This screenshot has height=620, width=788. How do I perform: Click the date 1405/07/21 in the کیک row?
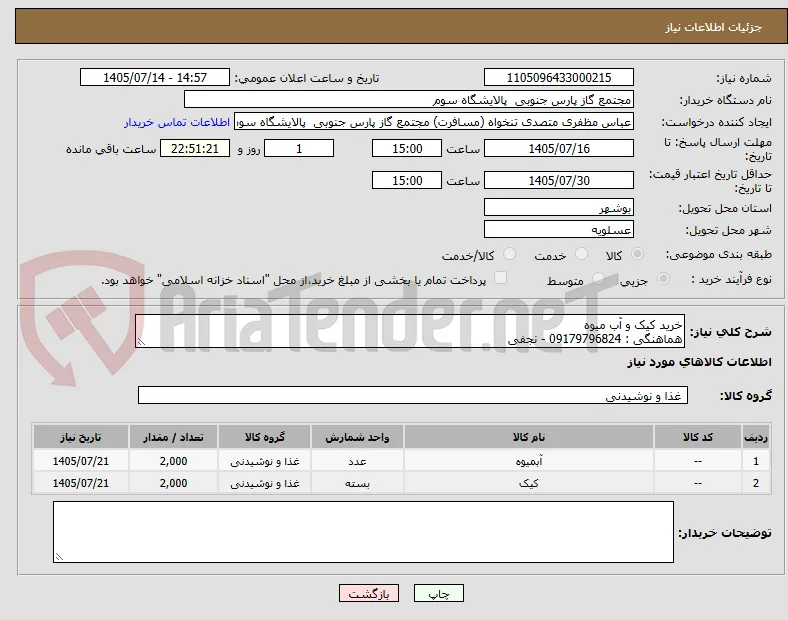[81, 483]
